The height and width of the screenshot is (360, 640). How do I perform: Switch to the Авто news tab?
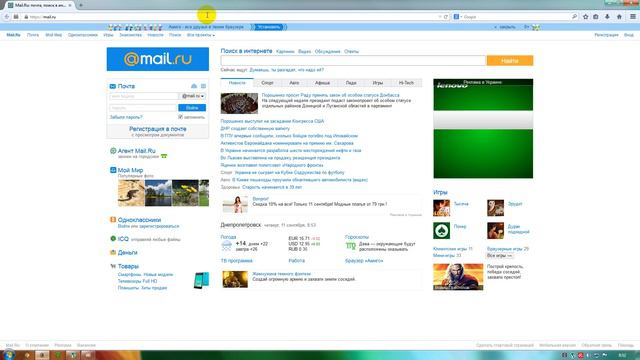tap(294, 83)
